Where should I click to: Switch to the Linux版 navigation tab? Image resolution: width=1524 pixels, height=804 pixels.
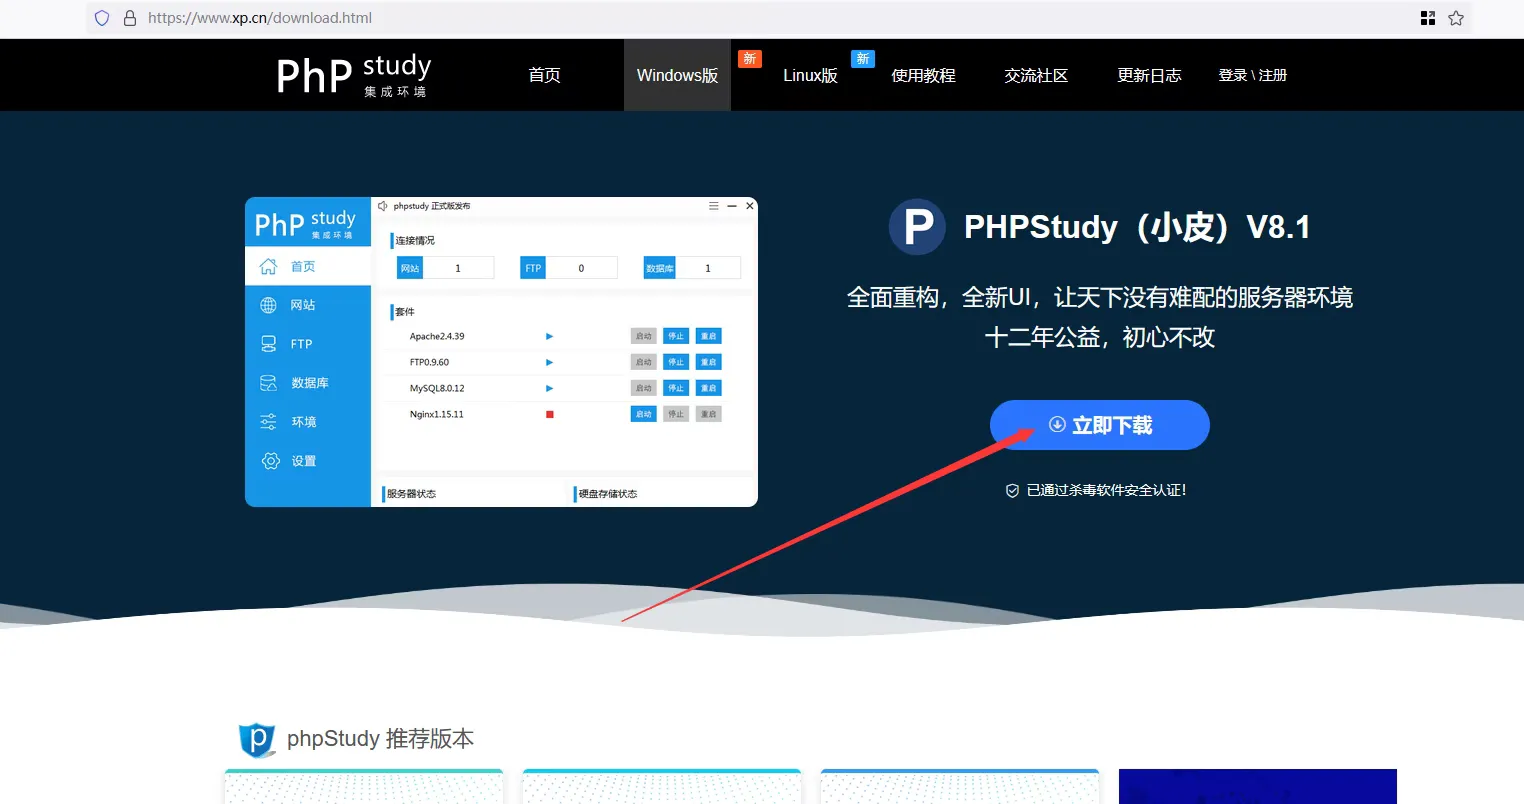click(x=810, y=76)
